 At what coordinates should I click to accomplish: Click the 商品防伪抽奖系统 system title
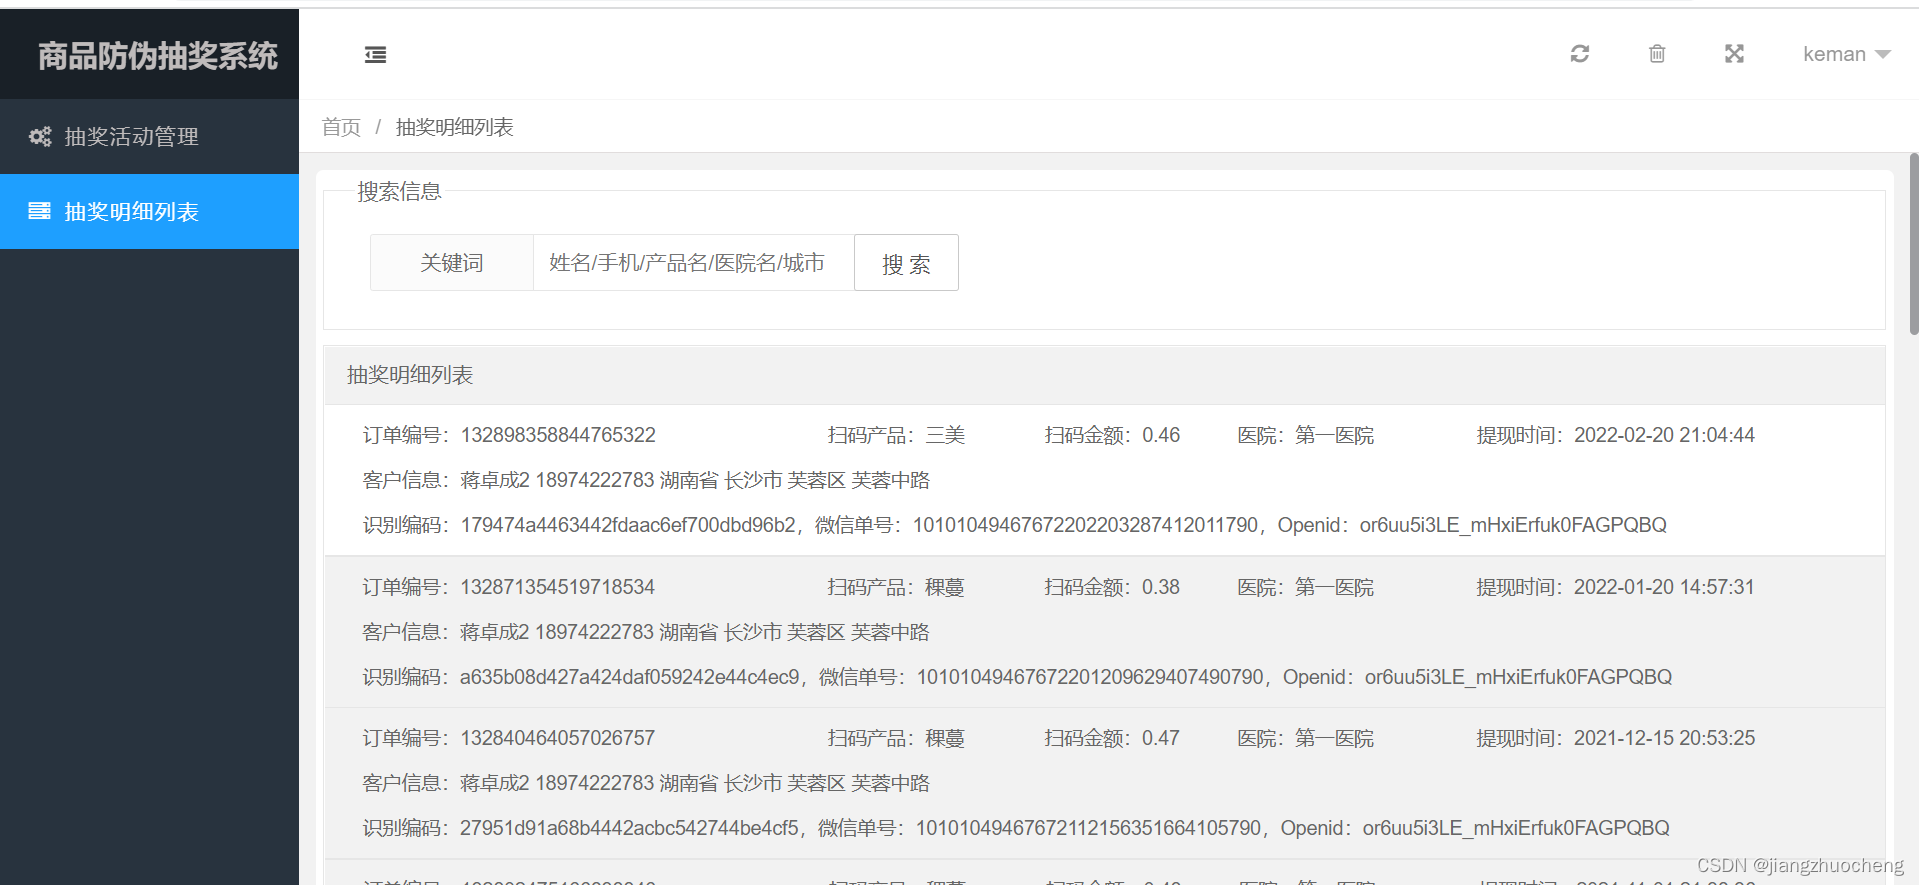(157, 56)
